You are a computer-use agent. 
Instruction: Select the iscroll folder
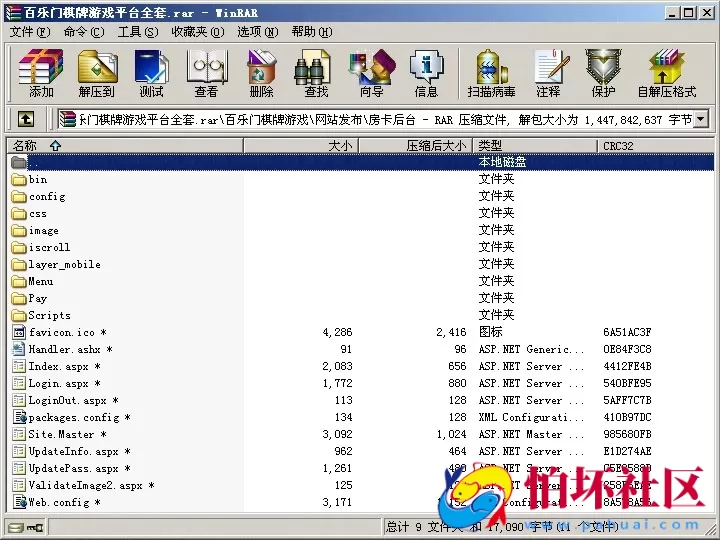click(x=40, y=248)
